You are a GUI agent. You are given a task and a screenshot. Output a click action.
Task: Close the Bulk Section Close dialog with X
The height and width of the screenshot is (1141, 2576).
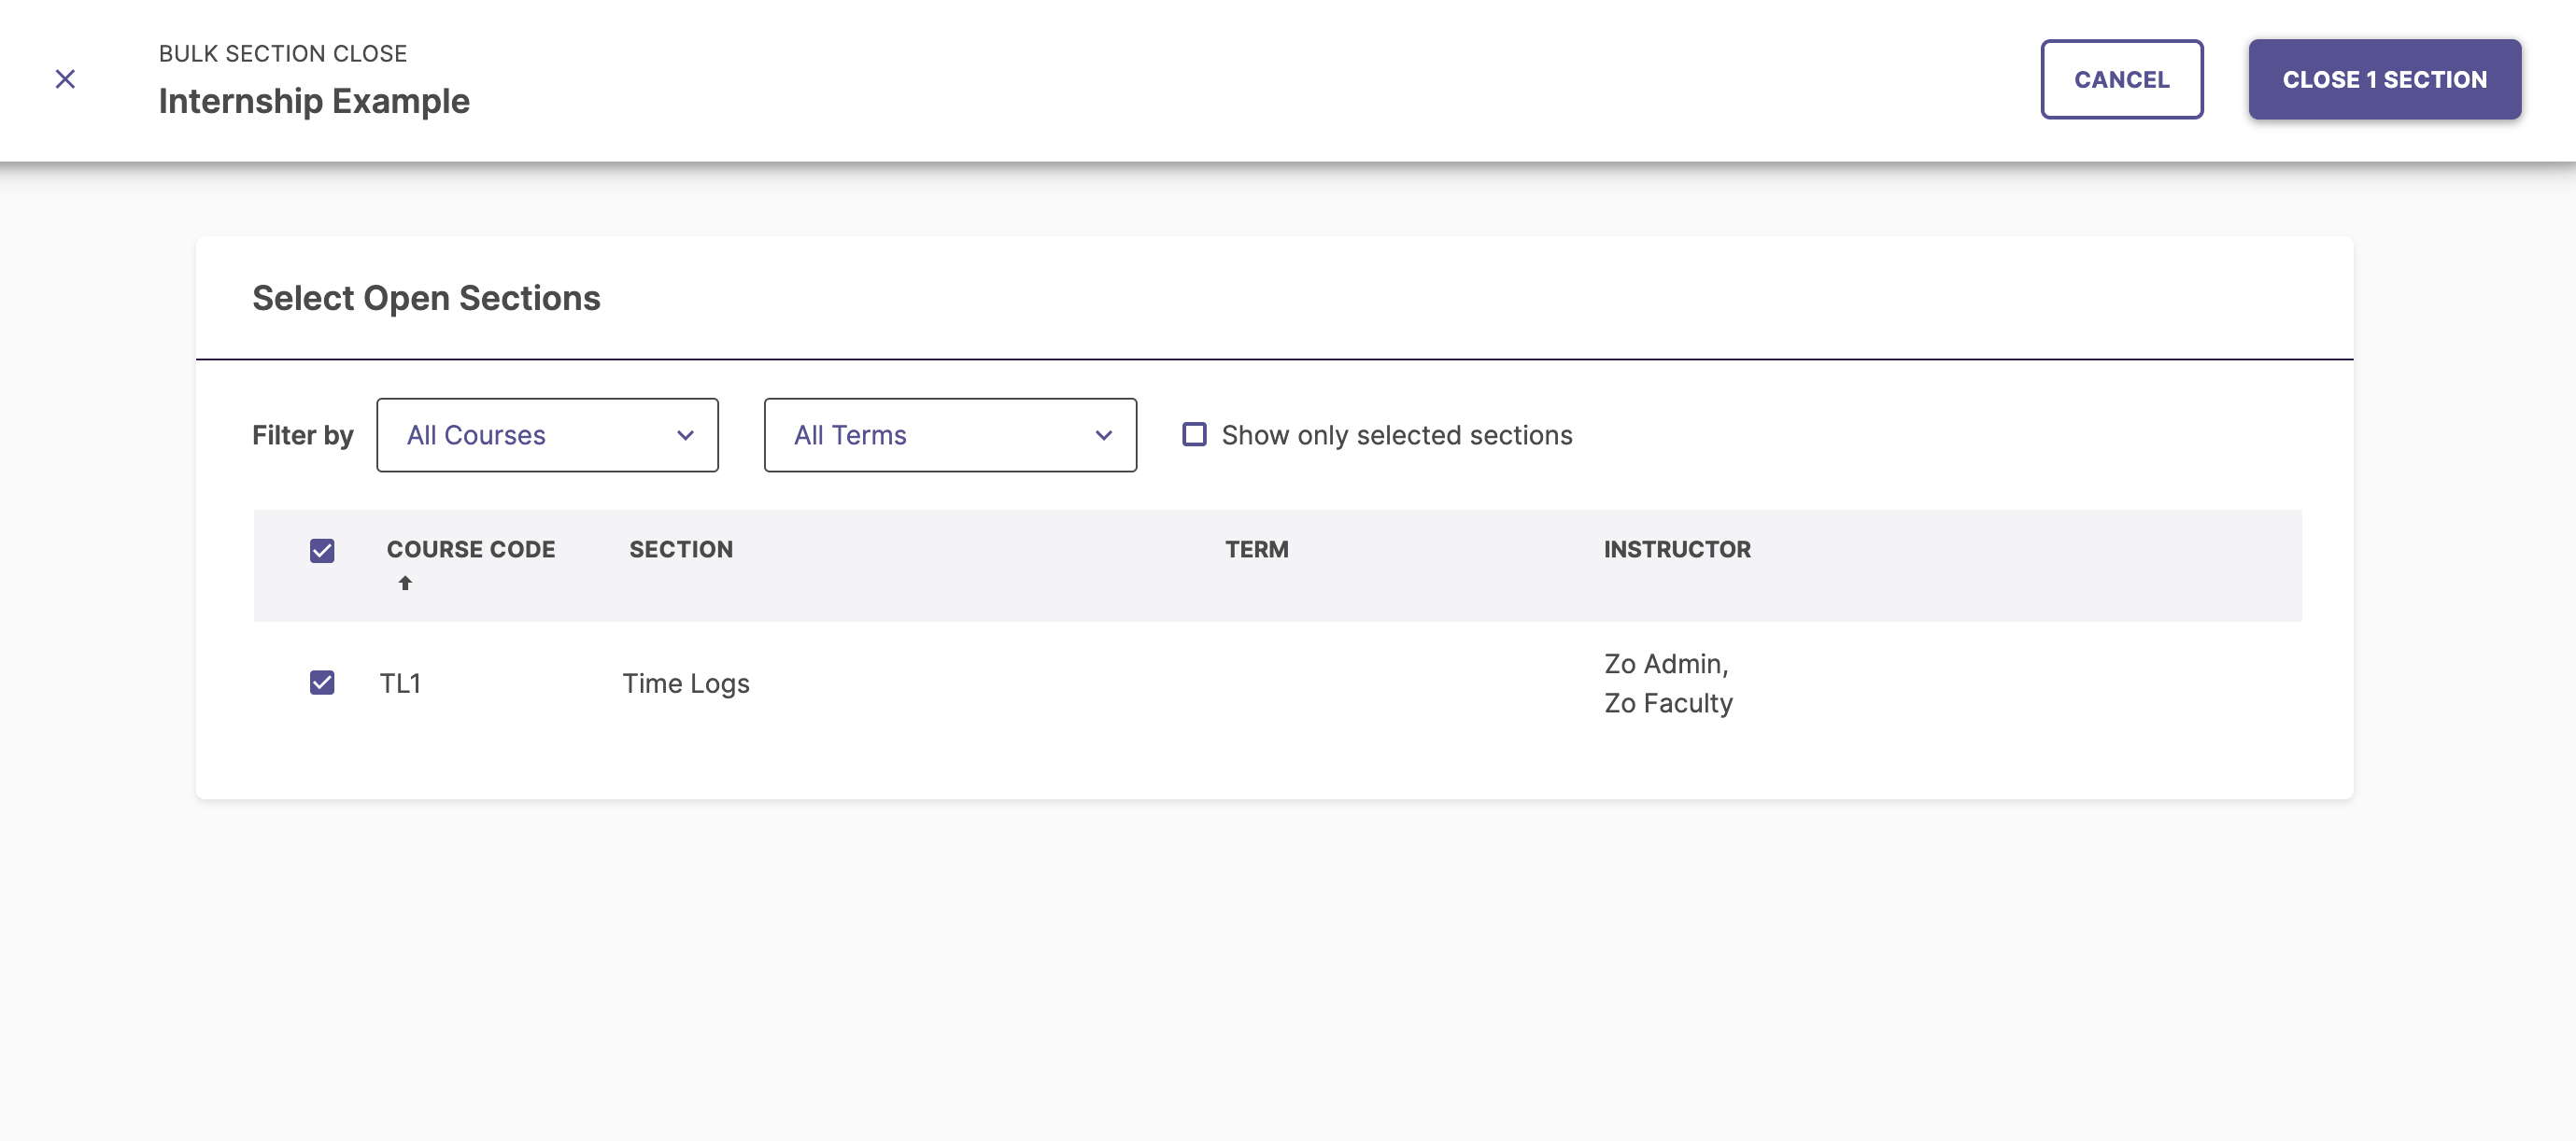[65, 79]
